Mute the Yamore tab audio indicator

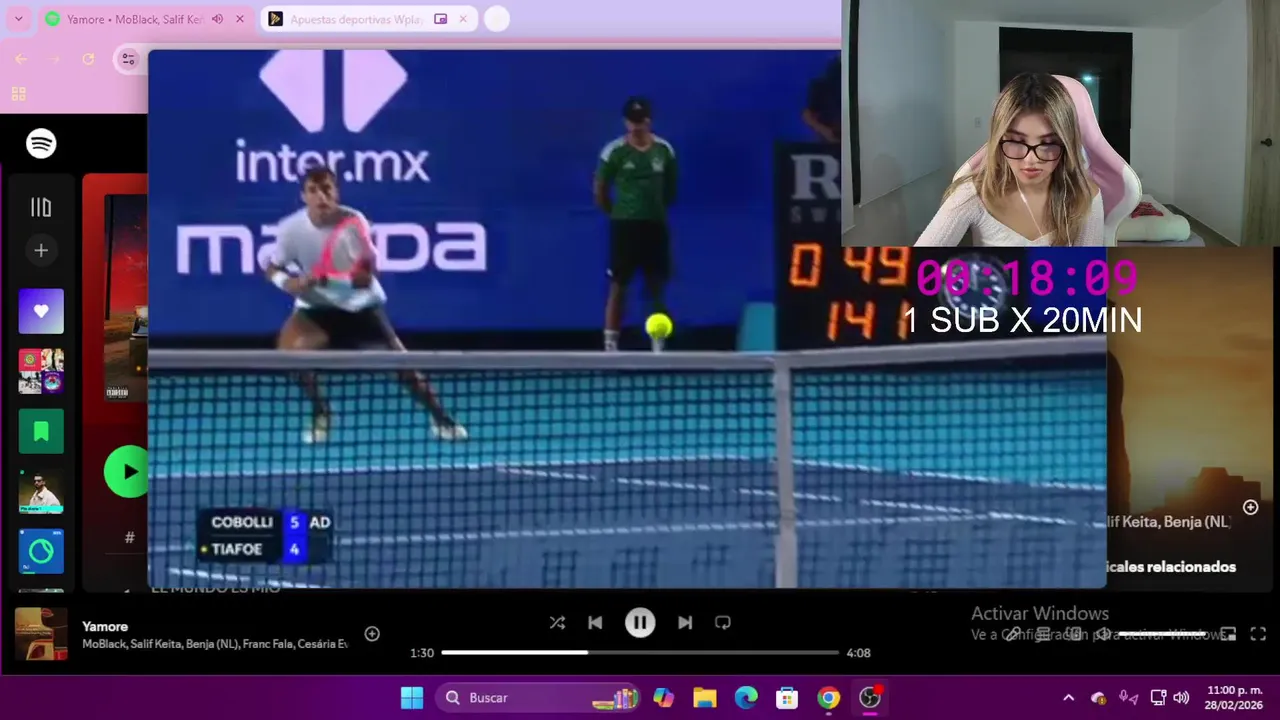coord(217,19)
